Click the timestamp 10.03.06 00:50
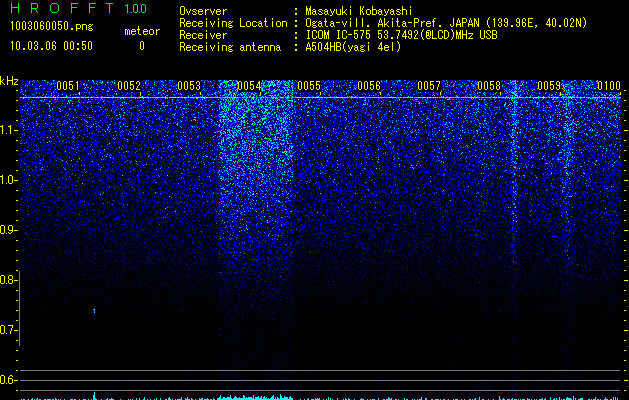This screenshot has height=400, width=629. 51,46
